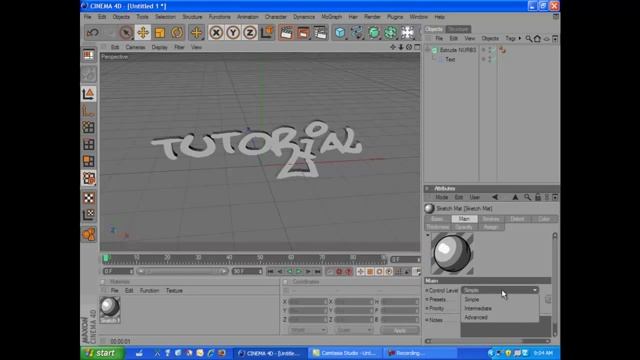The image size is (640, 360).
Task: Click the lock icon in Attributes panel
Action: click(x=538, y=197)
